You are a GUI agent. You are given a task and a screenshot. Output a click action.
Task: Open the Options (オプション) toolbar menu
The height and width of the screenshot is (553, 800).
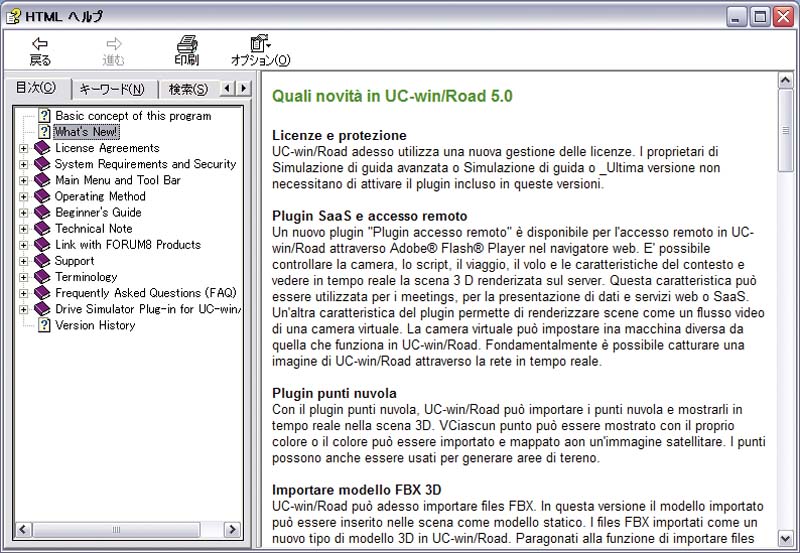coord(260,43)
